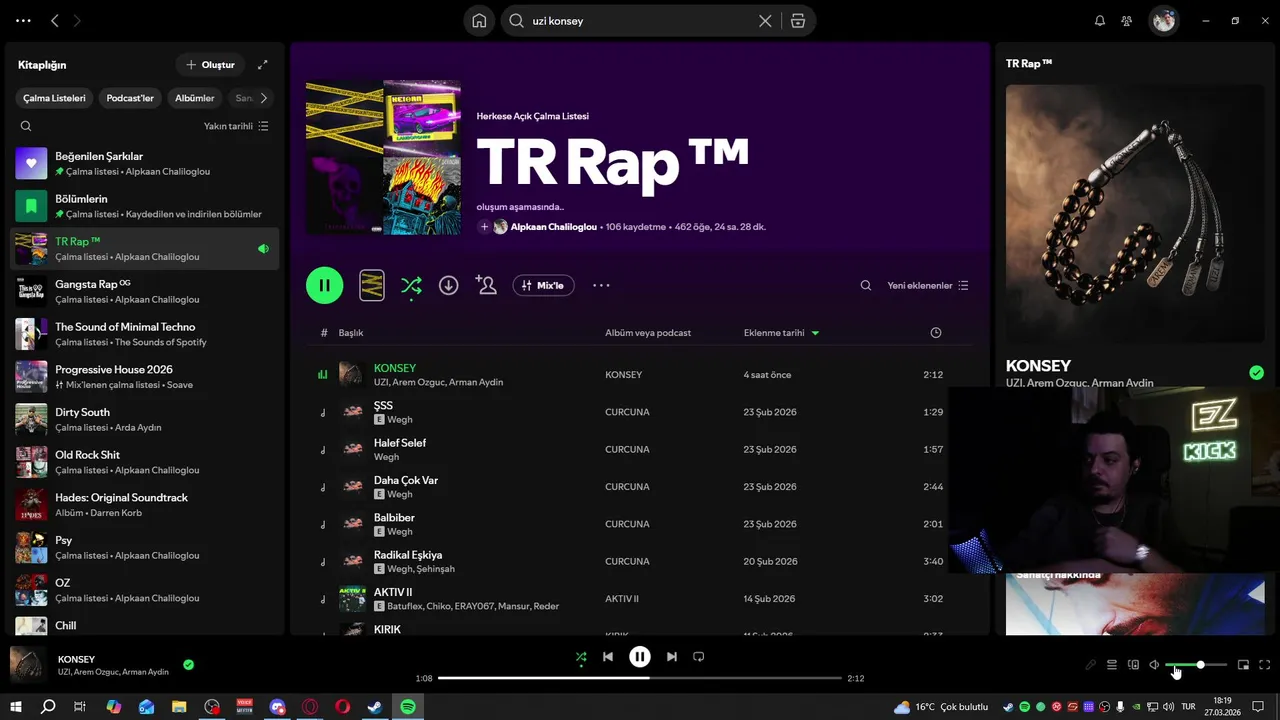
Task: Invite collaborators with the add-person icon
Action: coord(487,285)
